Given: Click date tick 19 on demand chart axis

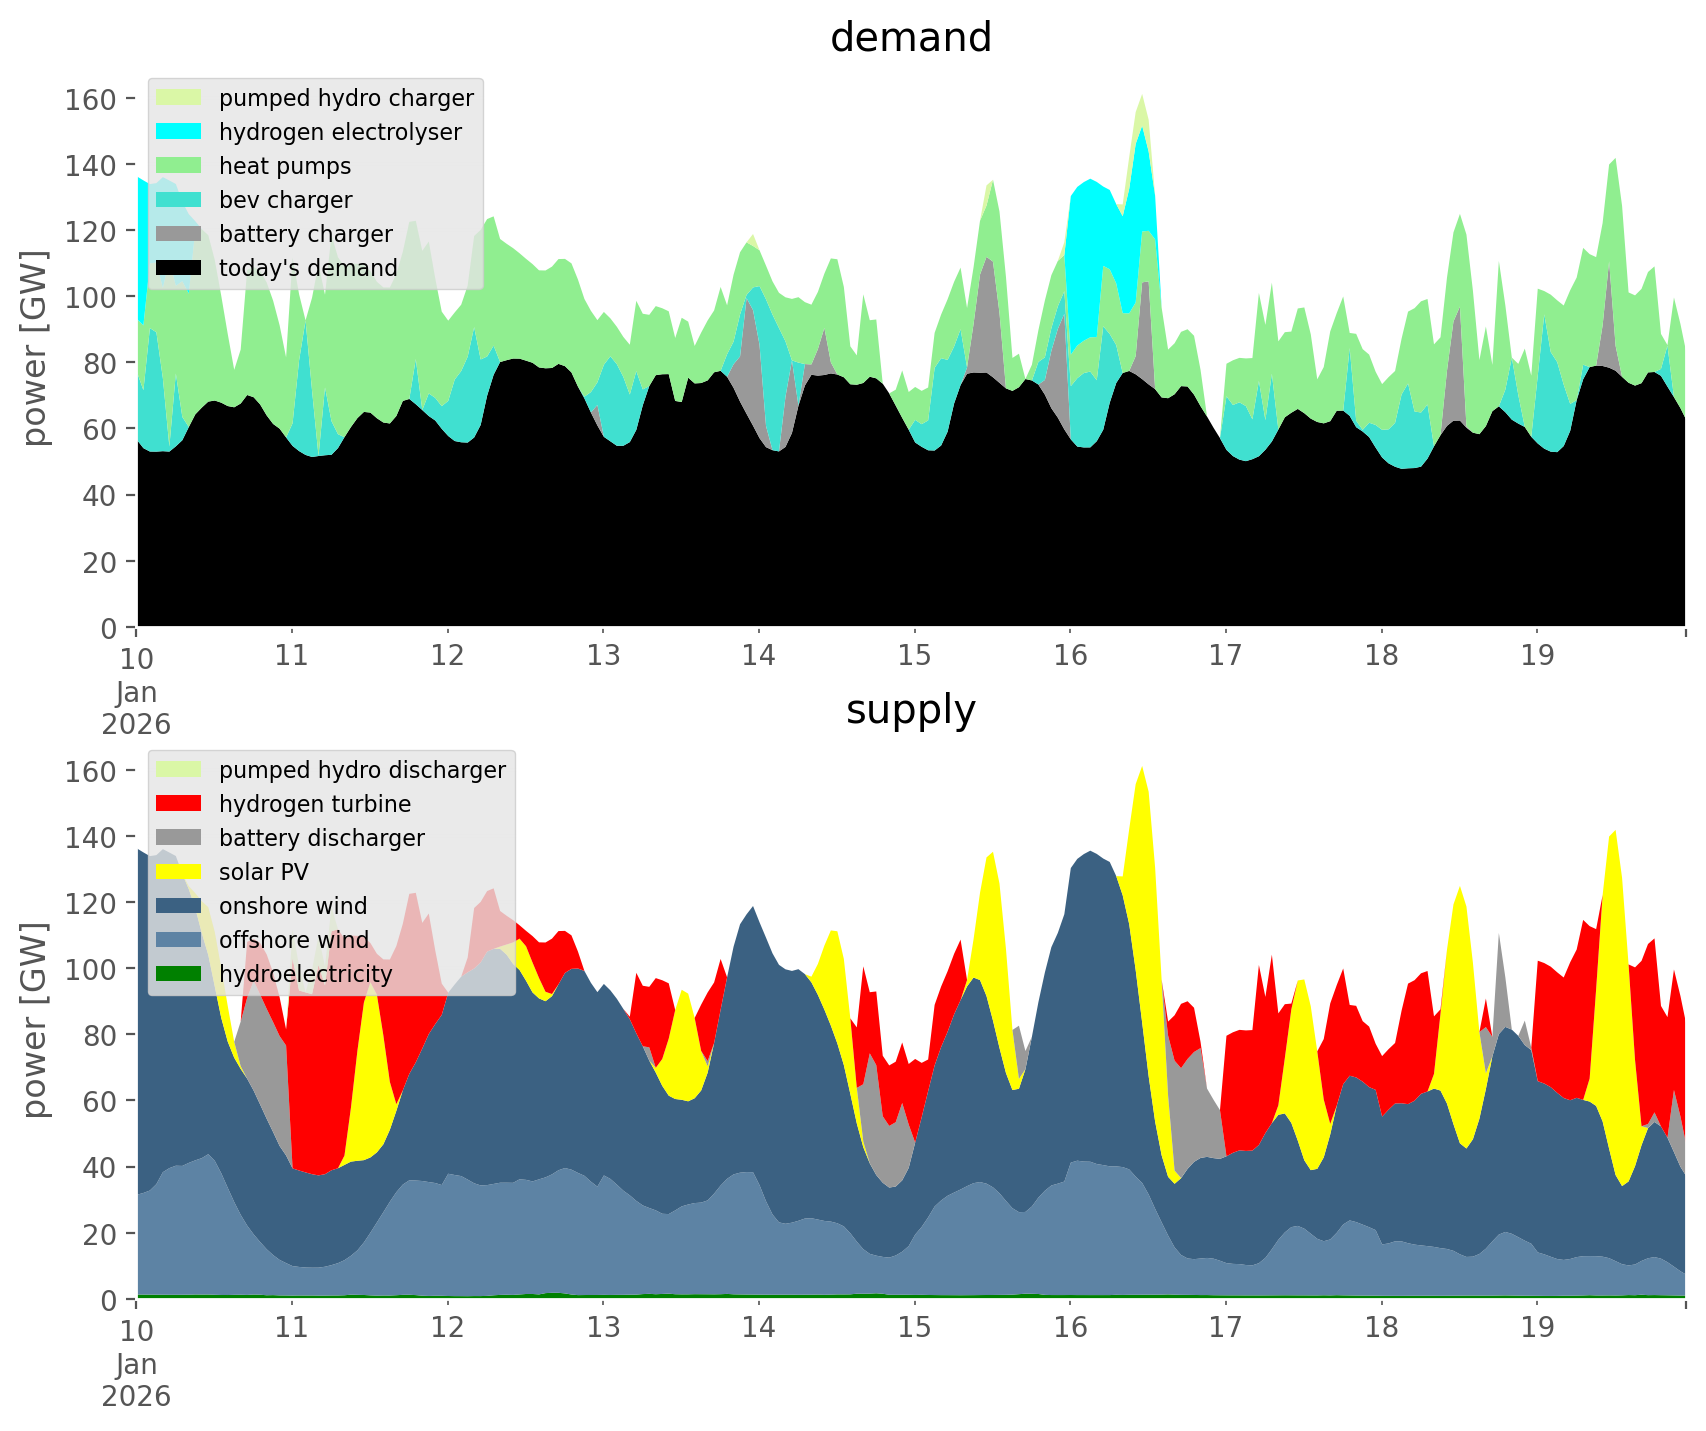Looking at the screenshot, I should pos(1537,656).
